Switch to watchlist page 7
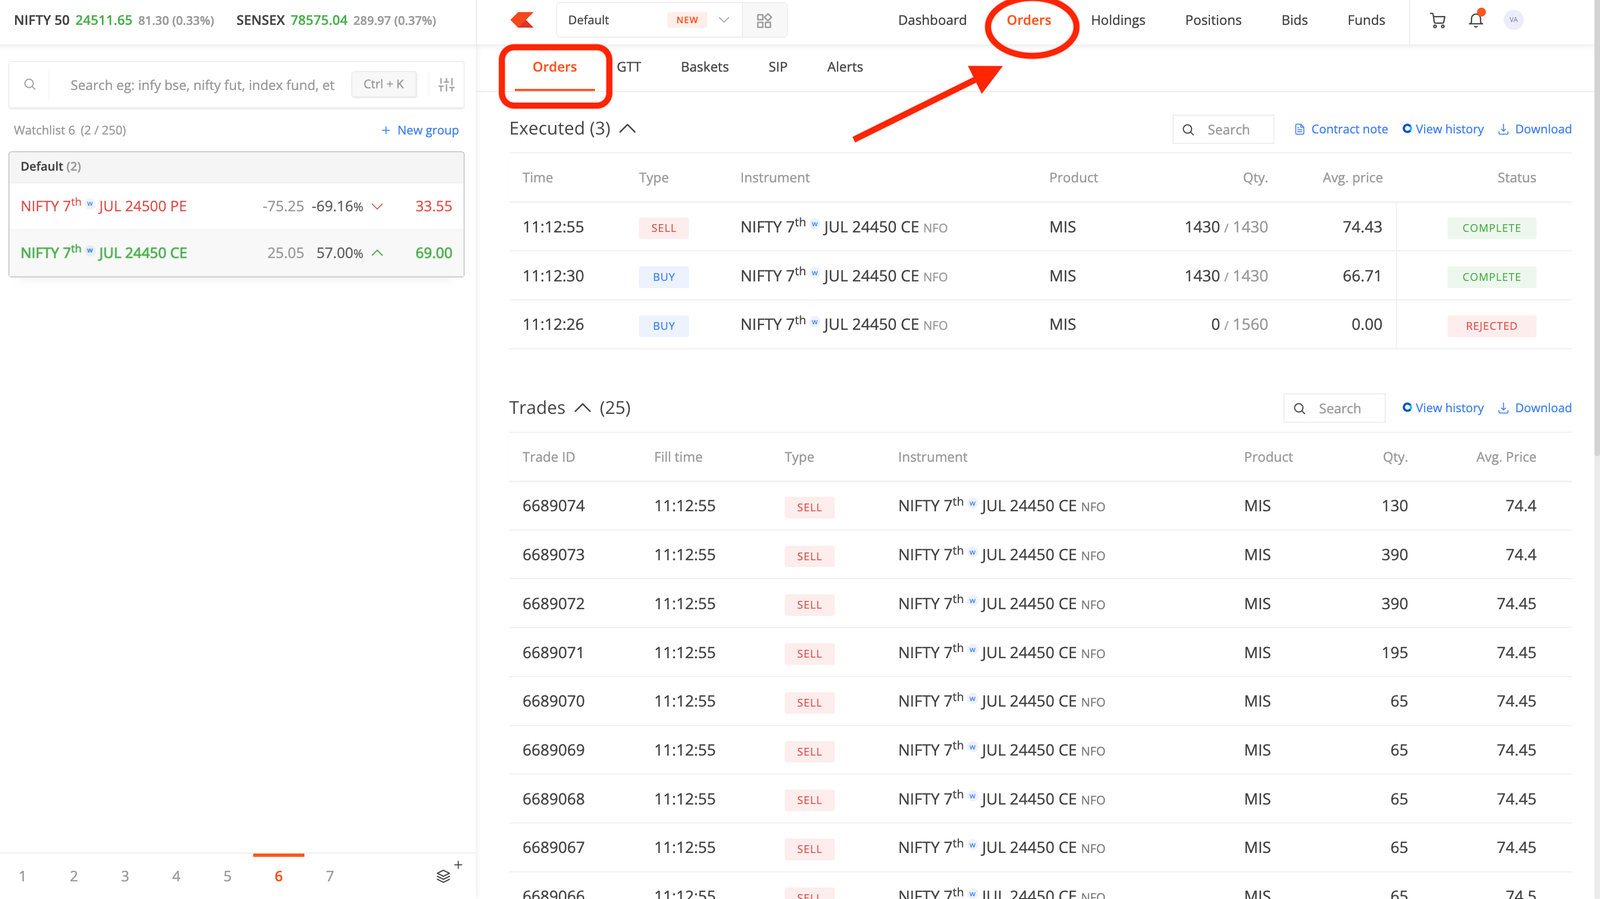This screenshot has height=899, width=1600. click(x=329, y=876)
